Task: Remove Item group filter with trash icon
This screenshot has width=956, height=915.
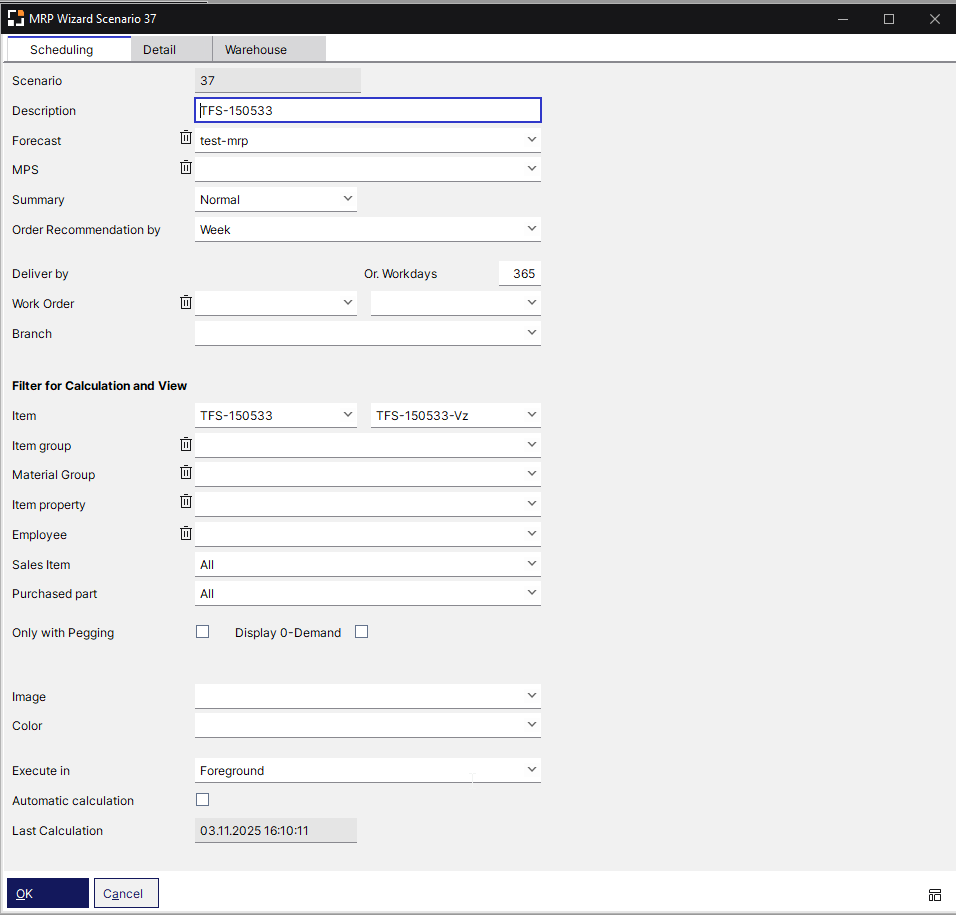Action: [185, 444]
